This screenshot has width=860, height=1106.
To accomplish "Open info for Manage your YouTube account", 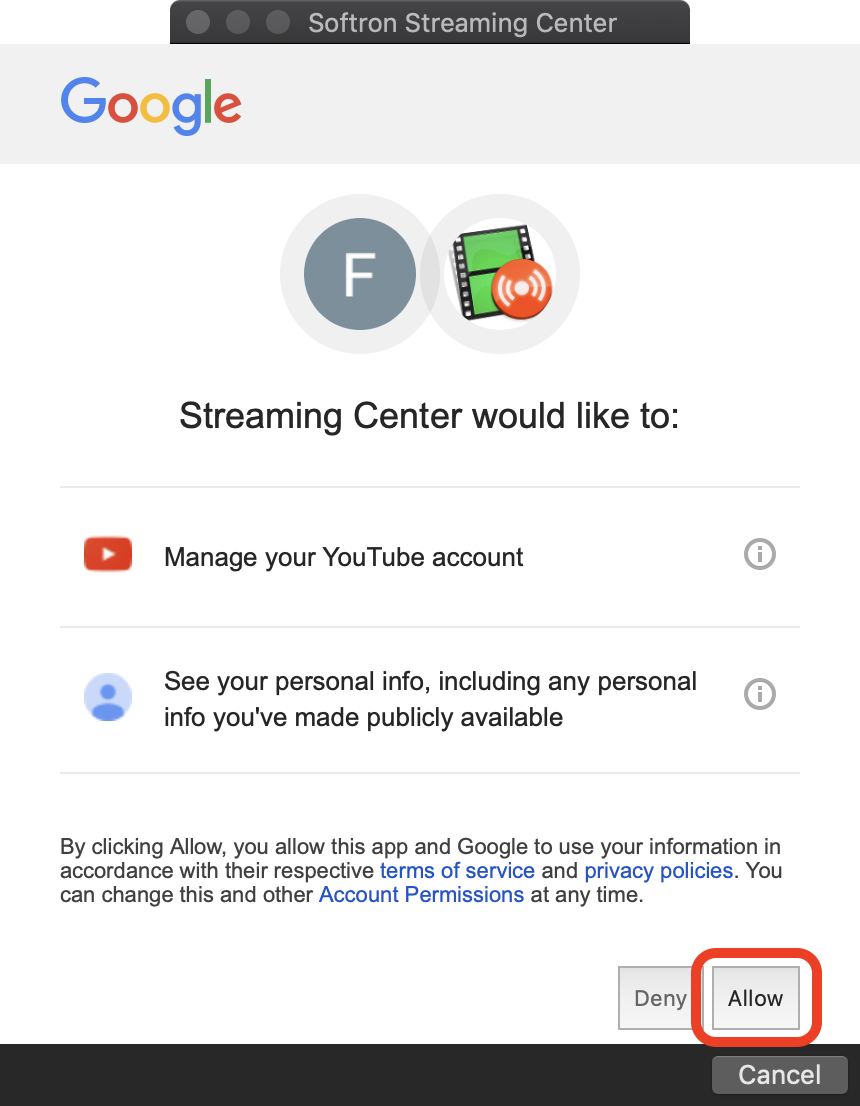I will pyautogui.click(x=760, y=554).
